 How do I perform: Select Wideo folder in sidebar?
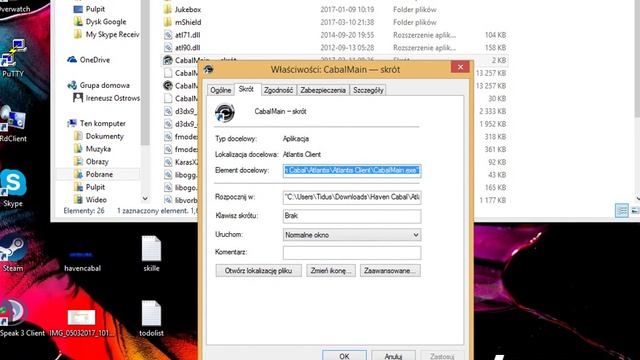[x=90, y=200]
